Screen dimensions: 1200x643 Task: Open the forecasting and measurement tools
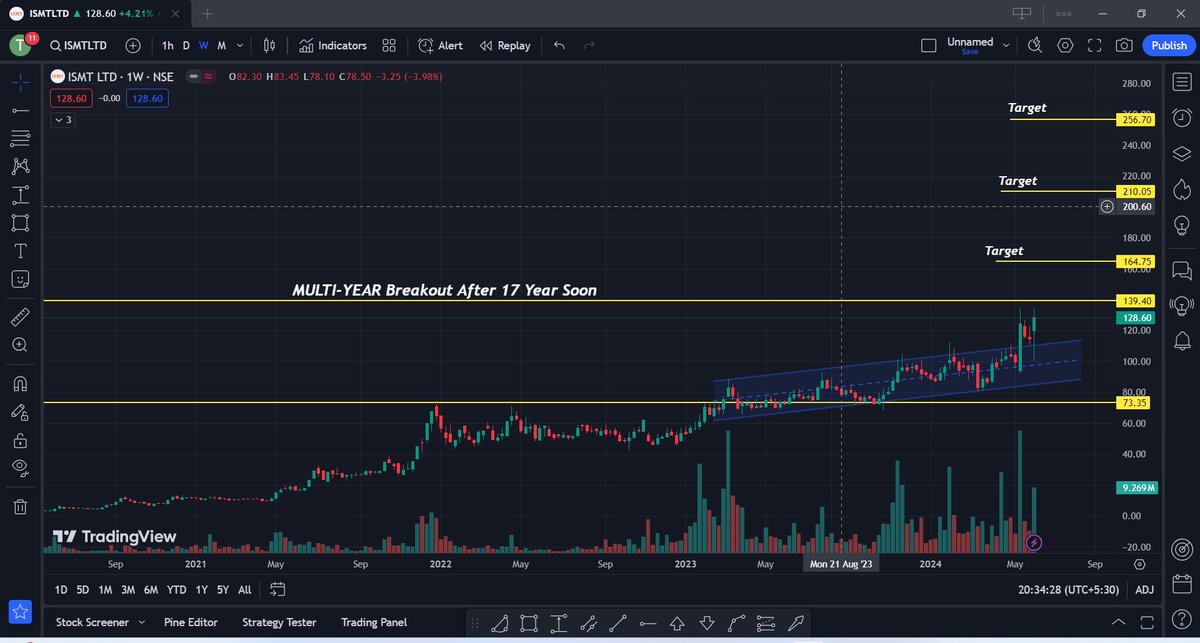pos(21,194)
